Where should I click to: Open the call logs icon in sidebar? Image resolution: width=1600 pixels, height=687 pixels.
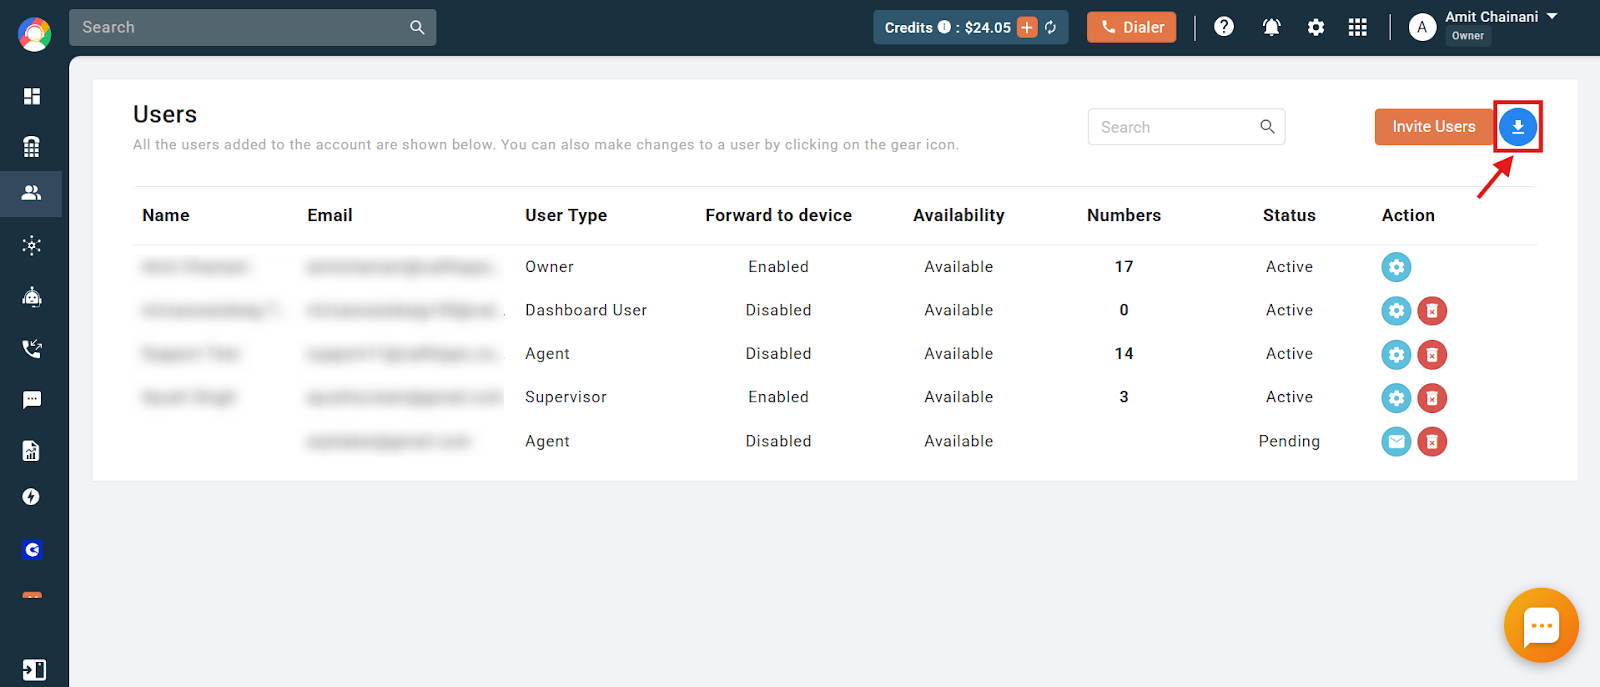click(32, 348)
